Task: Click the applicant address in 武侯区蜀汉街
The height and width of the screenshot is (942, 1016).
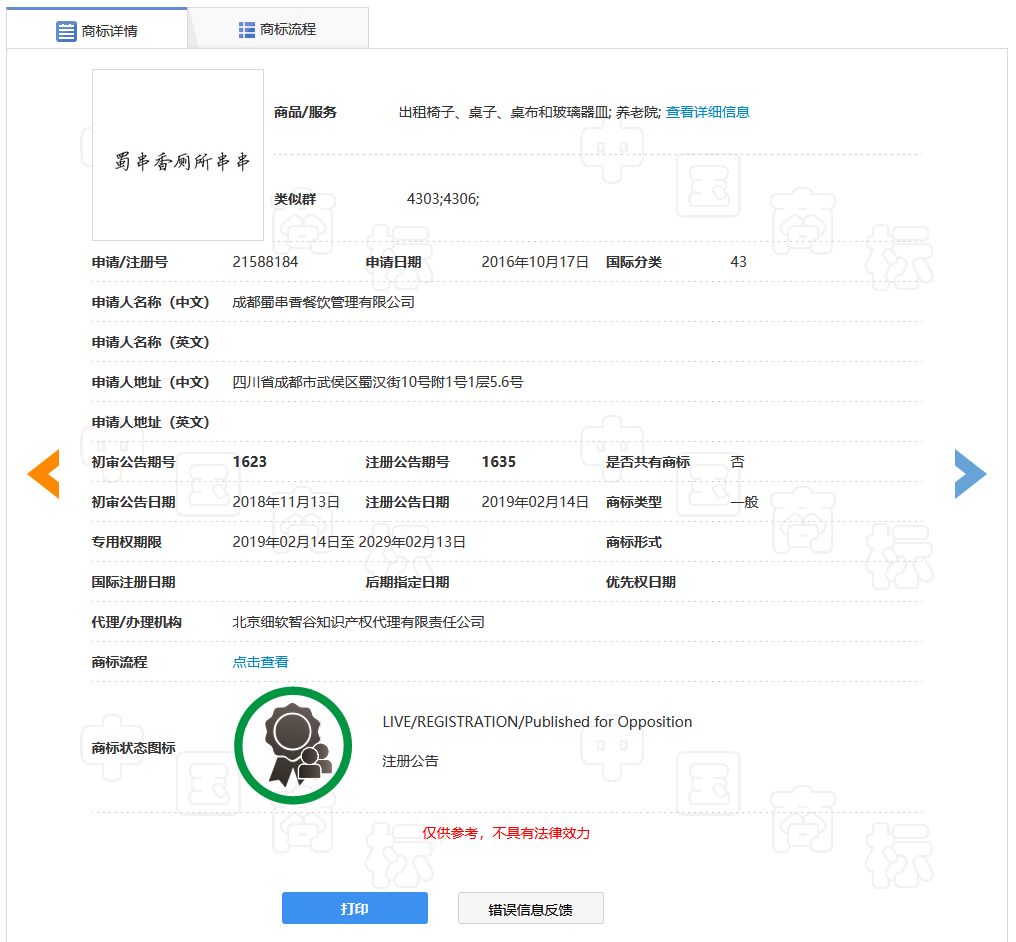Action: (377, 382)
